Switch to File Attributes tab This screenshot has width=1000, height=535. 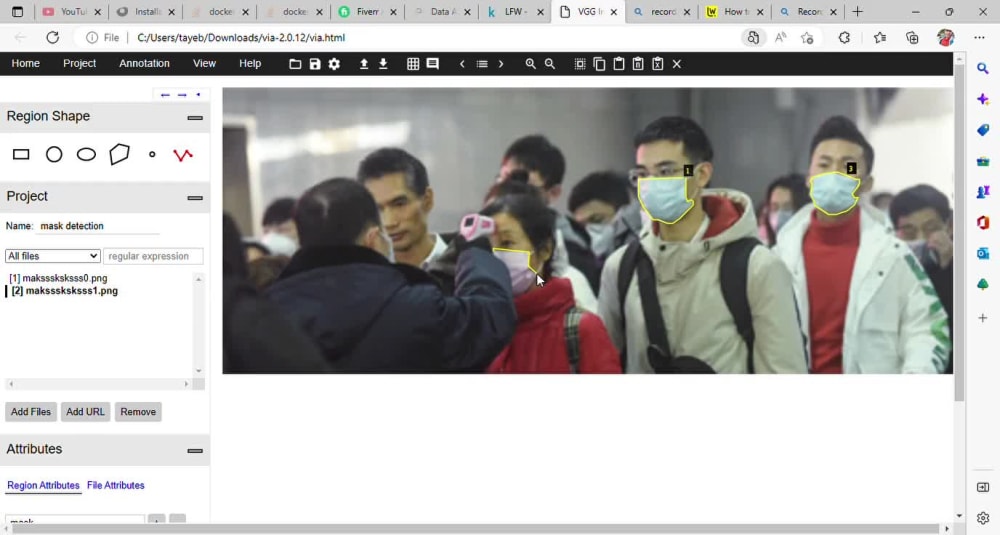point(115,485)
